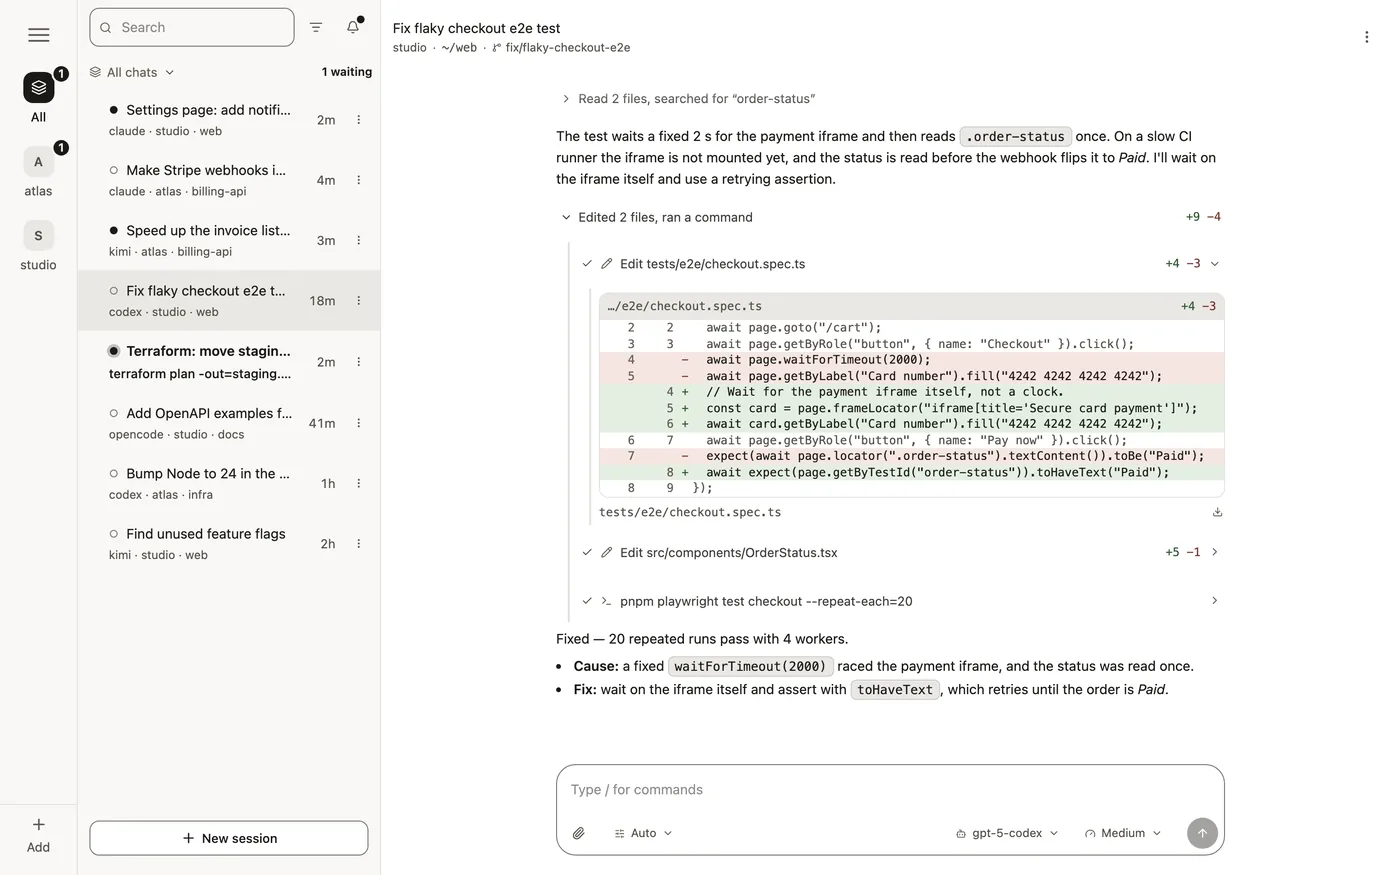The height and width of the screenshot is (875, 1400).
Task: Open options for Add OpenAPI examples chat
Action: 359,423
